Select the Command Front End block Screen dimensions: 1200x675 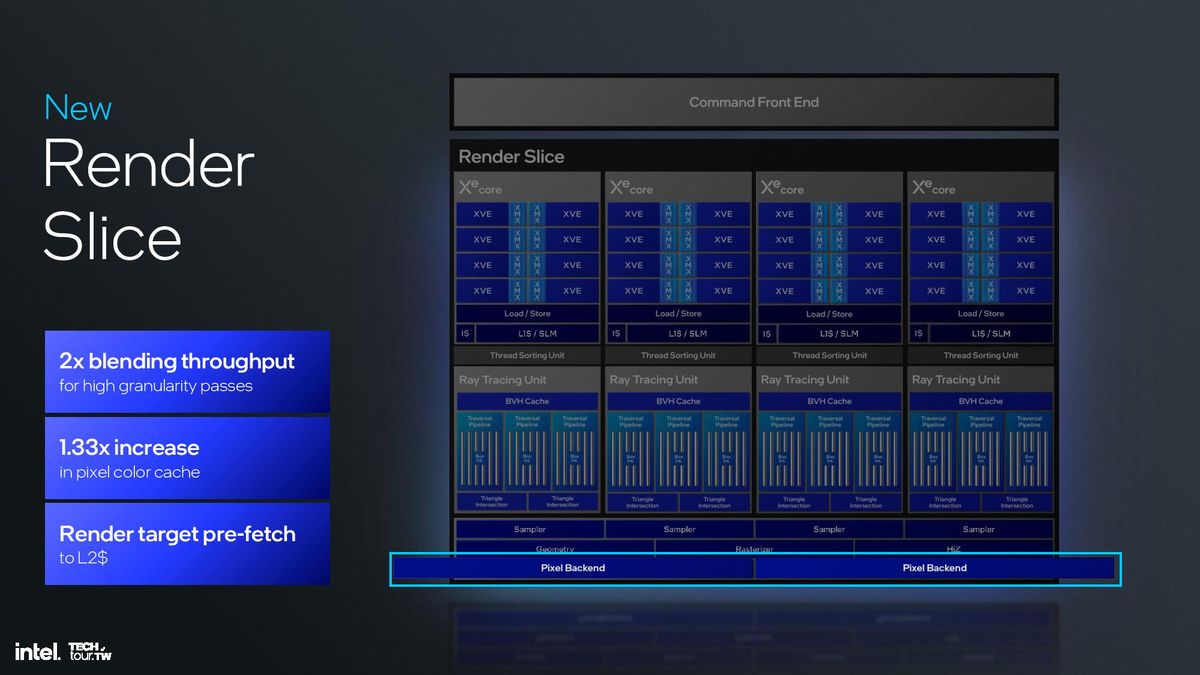(x=754, y=102)
